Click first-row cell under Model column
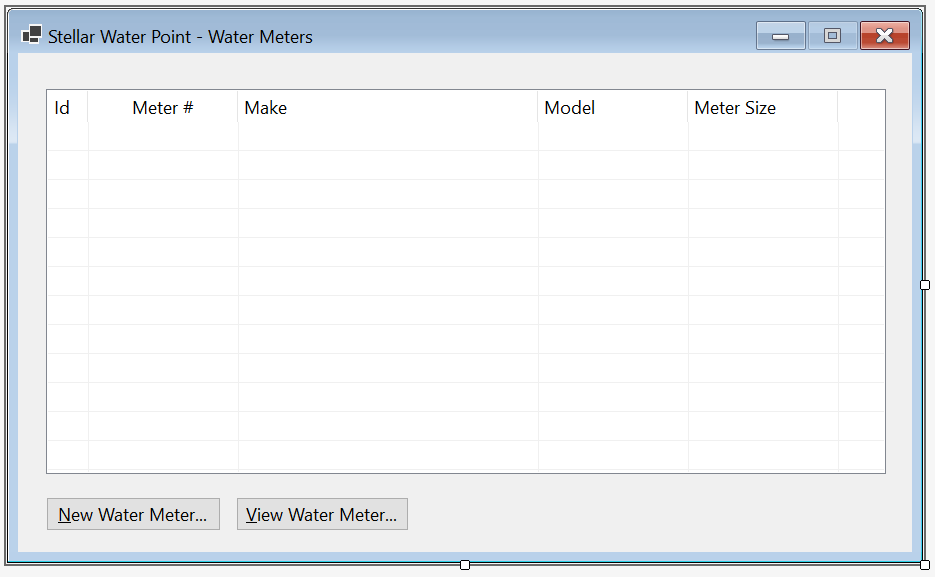This screenshot has width=935, height=577. tap(613, 137)
